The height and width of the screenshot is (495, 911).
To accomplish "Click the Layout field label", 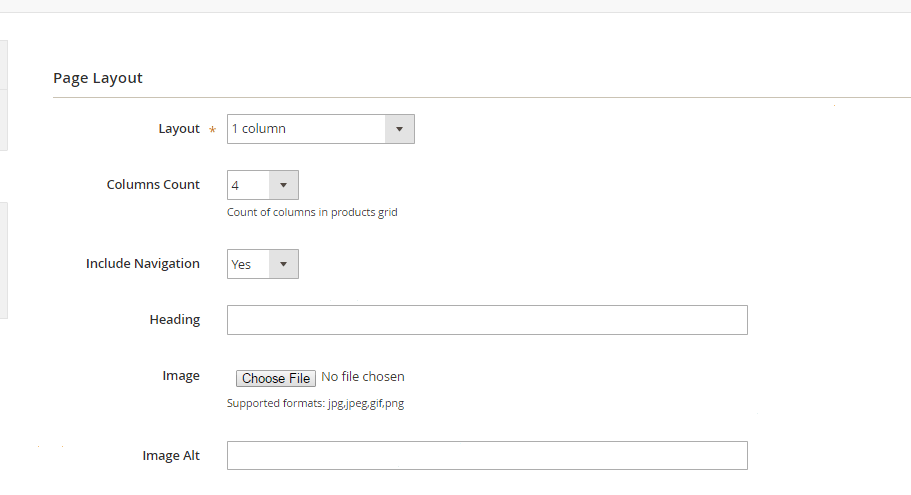I will (179, 129).
